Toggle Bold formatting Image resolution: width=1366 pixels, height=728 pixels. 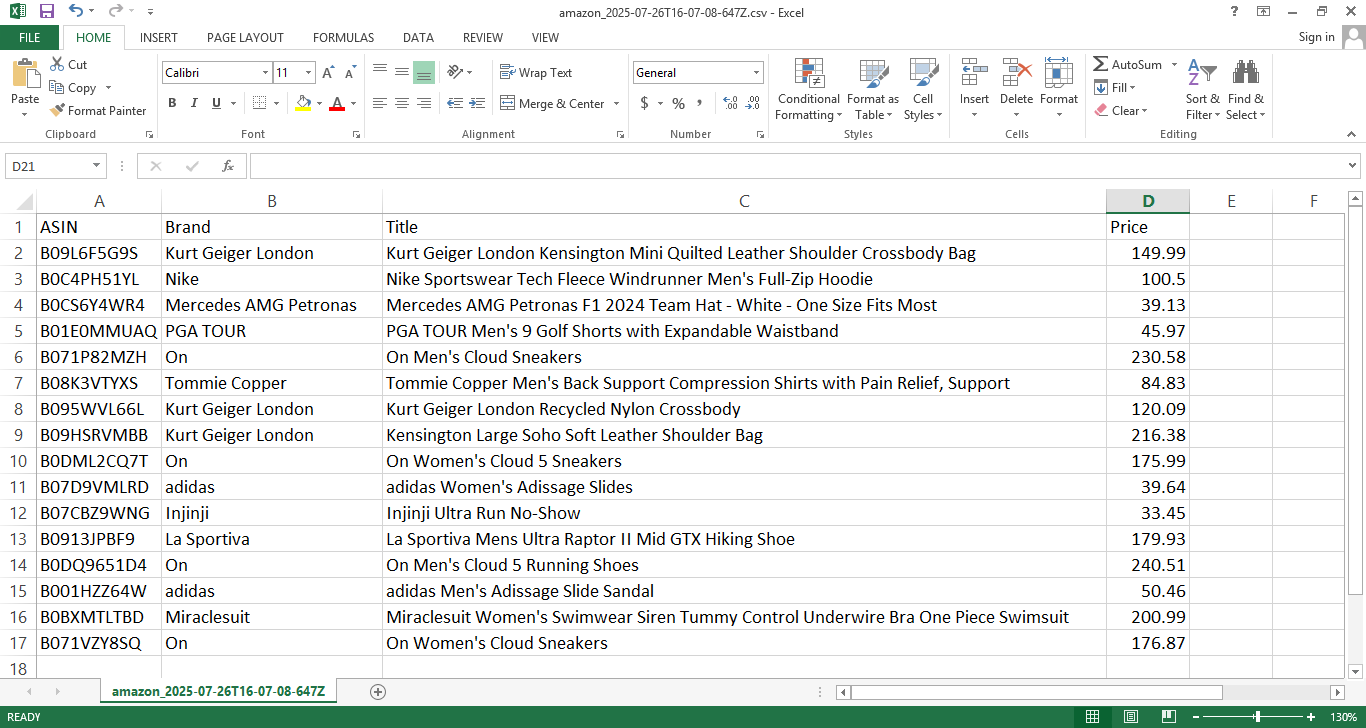(172, 103)
